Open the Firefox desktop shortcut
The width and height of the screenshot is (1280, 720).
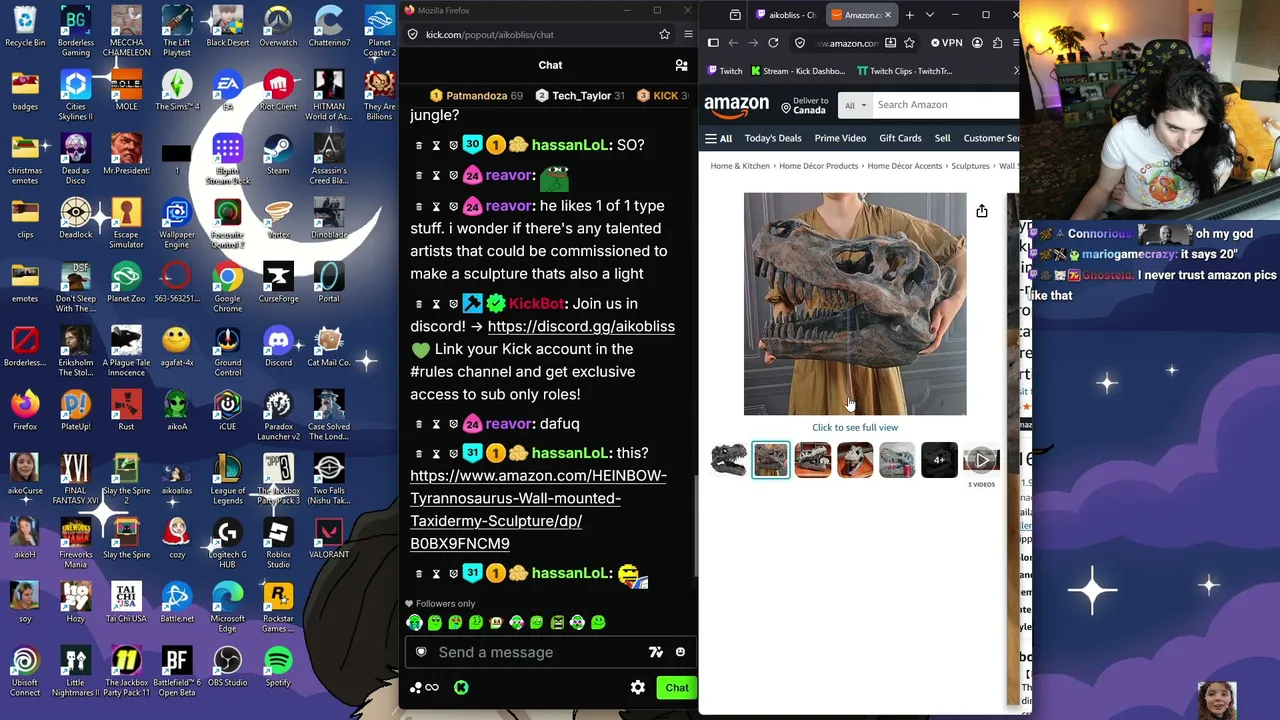tap(25, 411)
